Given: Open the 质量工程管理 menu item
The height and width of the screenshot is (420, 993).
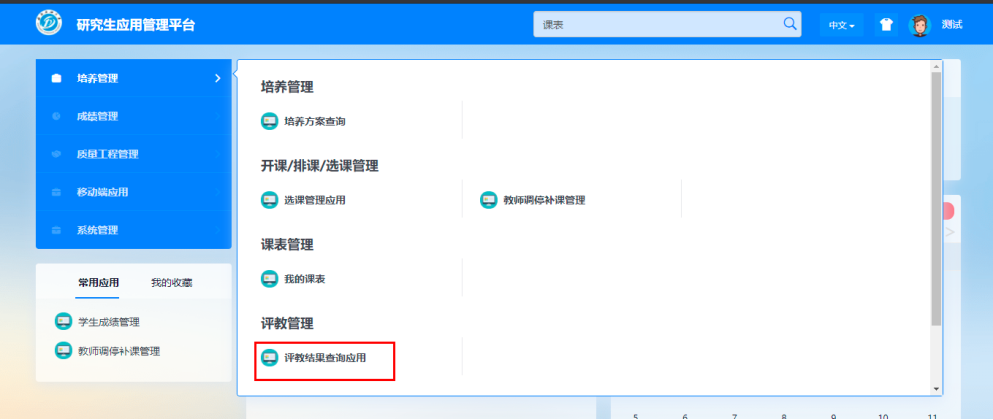Looking at the screenshot, I should pyautogui.click(x=133, y=154).
